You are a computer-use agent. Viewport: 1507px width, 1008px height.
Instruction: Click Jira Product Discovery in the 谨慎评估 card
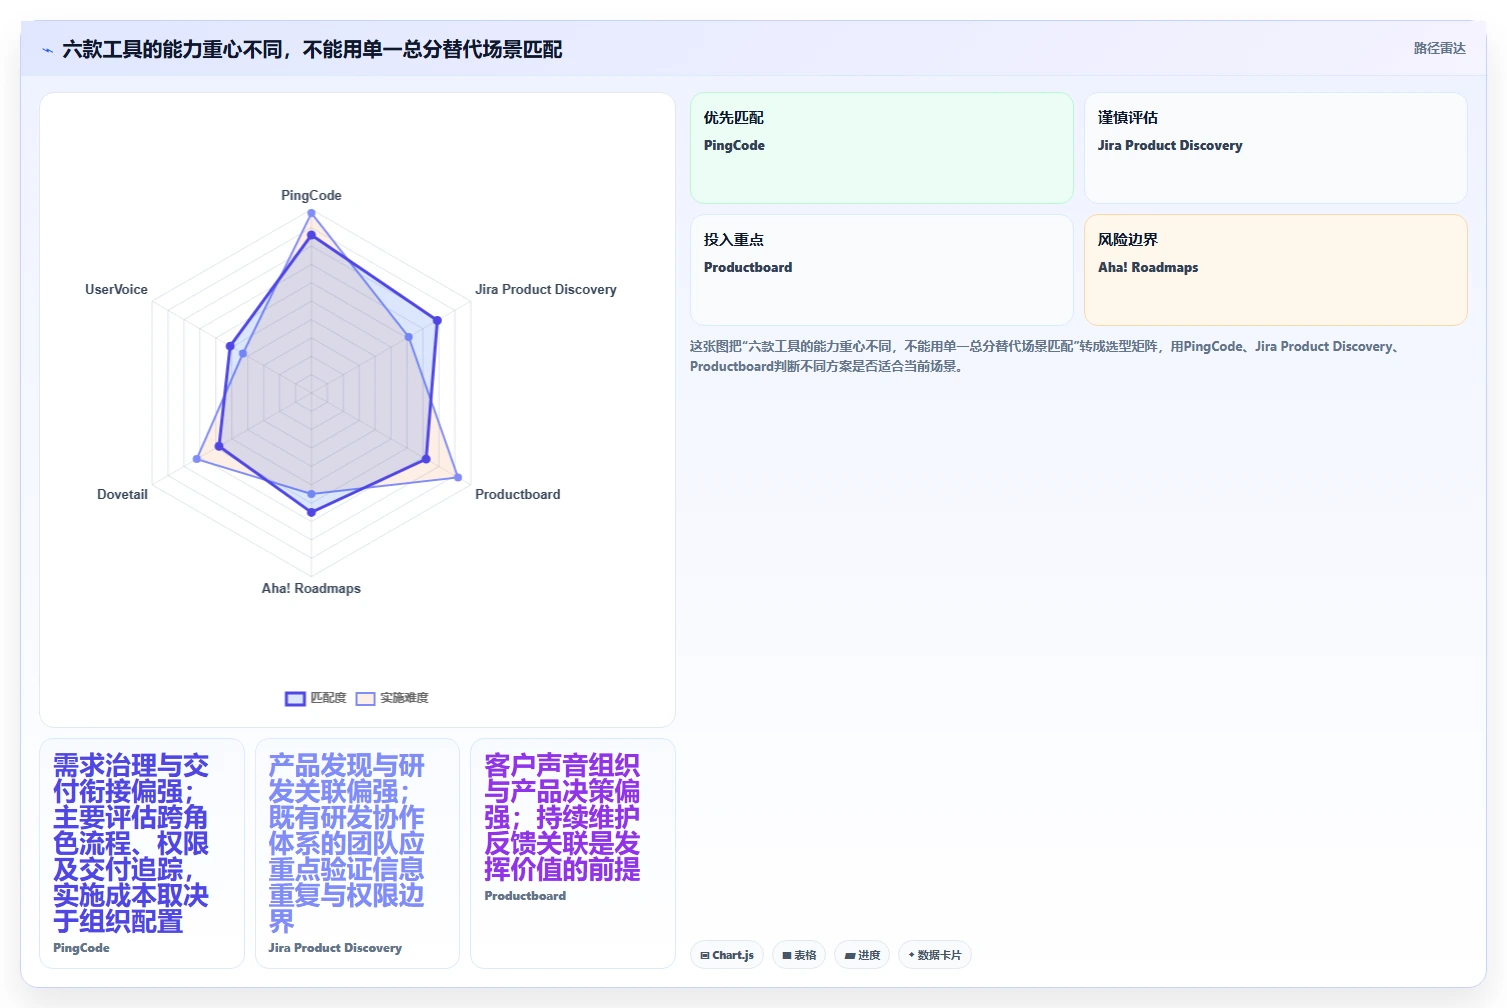point(1170,145)
